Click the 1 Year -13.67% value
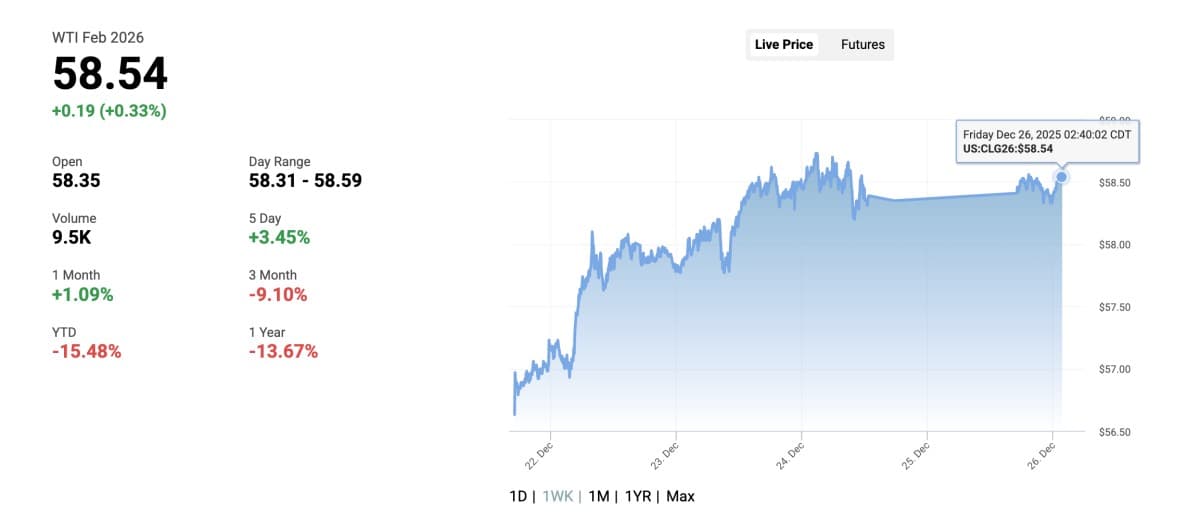Image resolution: width=1200 pixels, height=529 pixels. 283,351
